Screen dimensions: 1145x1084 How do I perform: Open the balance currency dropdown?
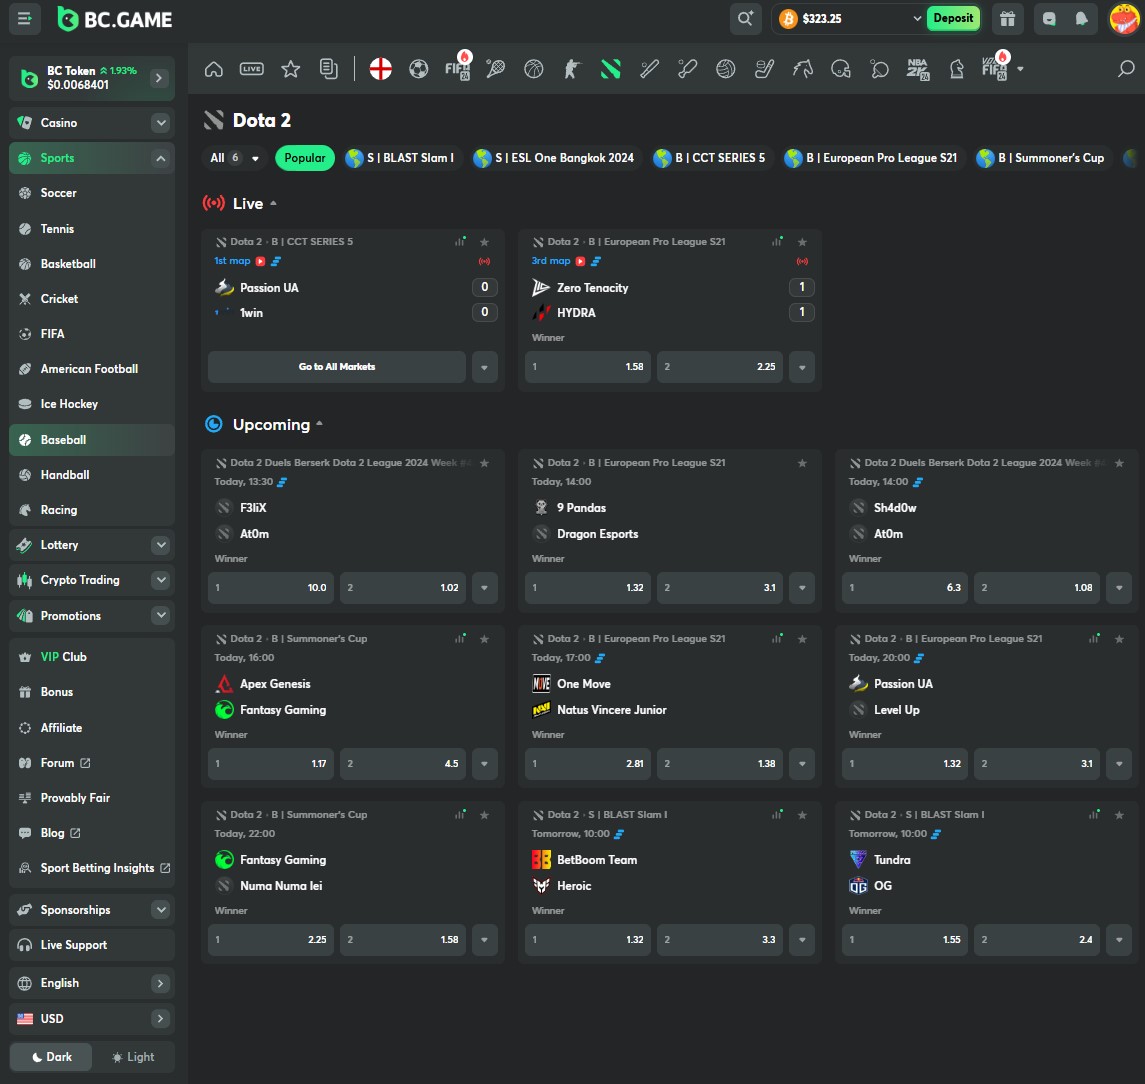pyautogui.click(x=917, y=18)
